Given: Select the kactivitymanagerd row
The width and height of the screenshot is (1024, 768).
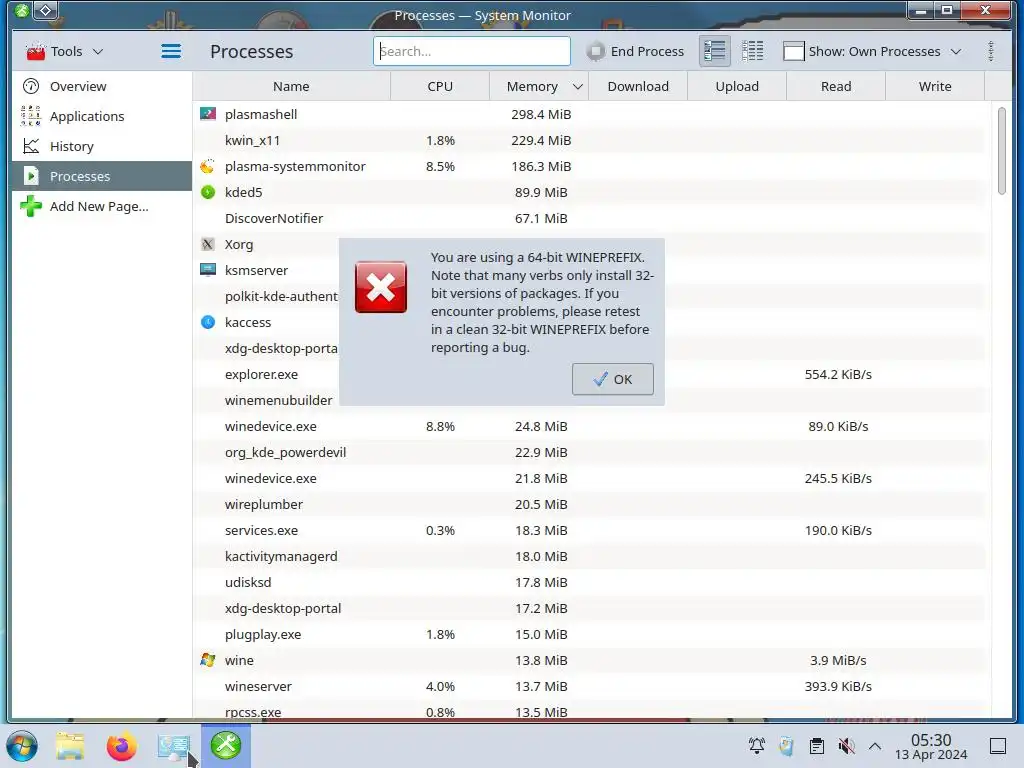Looking at the screenshot, I should pos(589,556).
